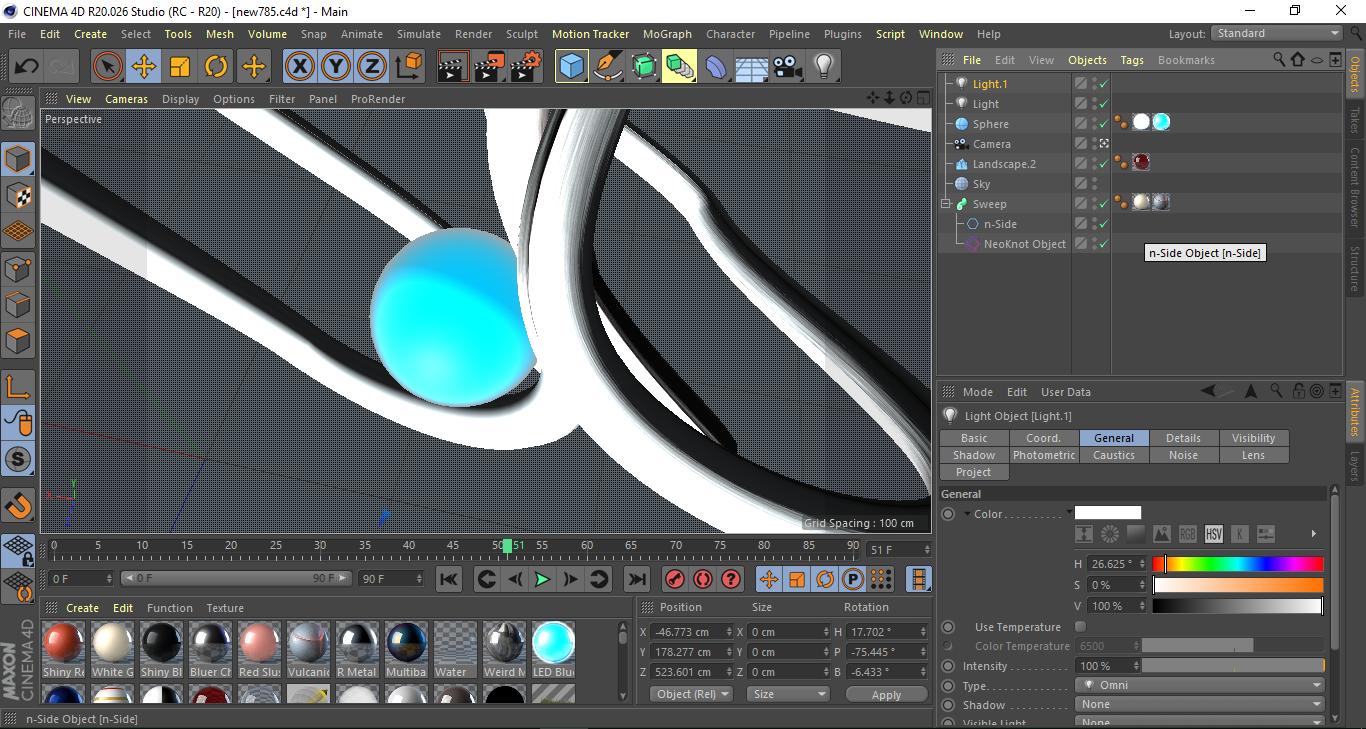The image size is (1366, 729).
Task: Toggle Sweep object enabled checkmark
Action: coord(1103,204)
